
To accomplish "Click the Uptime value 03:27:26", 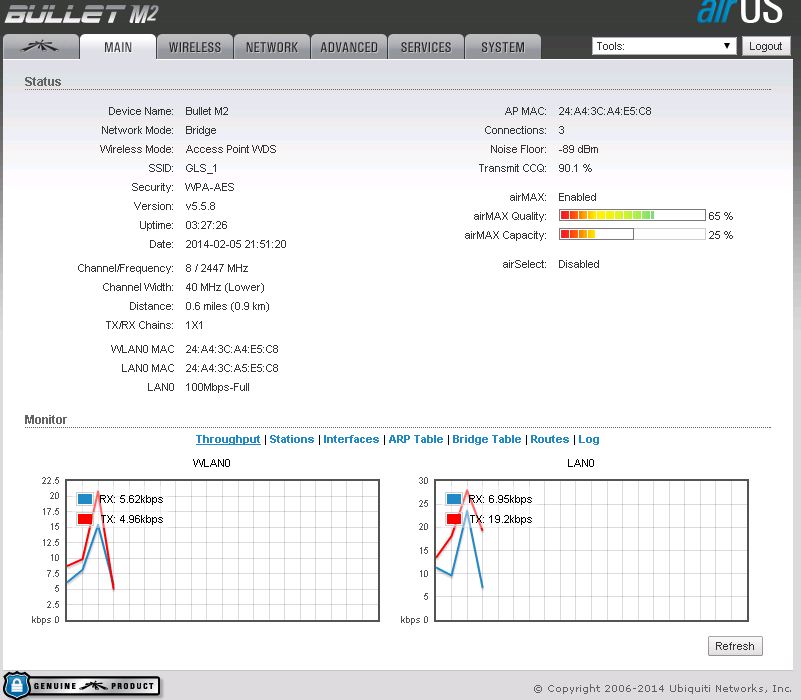I will tap(206, 225).
